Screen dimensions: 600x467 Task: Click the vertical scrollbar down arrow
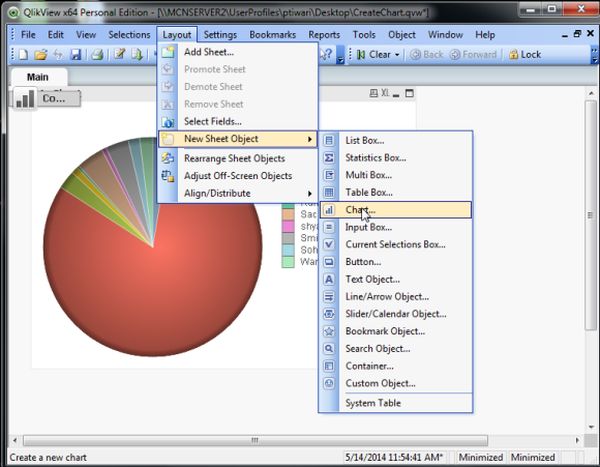[x=591, y=427]
